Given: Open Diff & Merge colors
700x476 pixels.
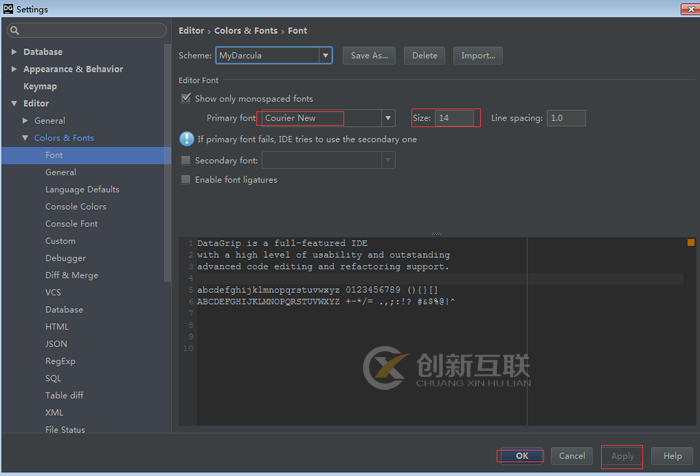Looking at the screenshot, I should [71, 275].
